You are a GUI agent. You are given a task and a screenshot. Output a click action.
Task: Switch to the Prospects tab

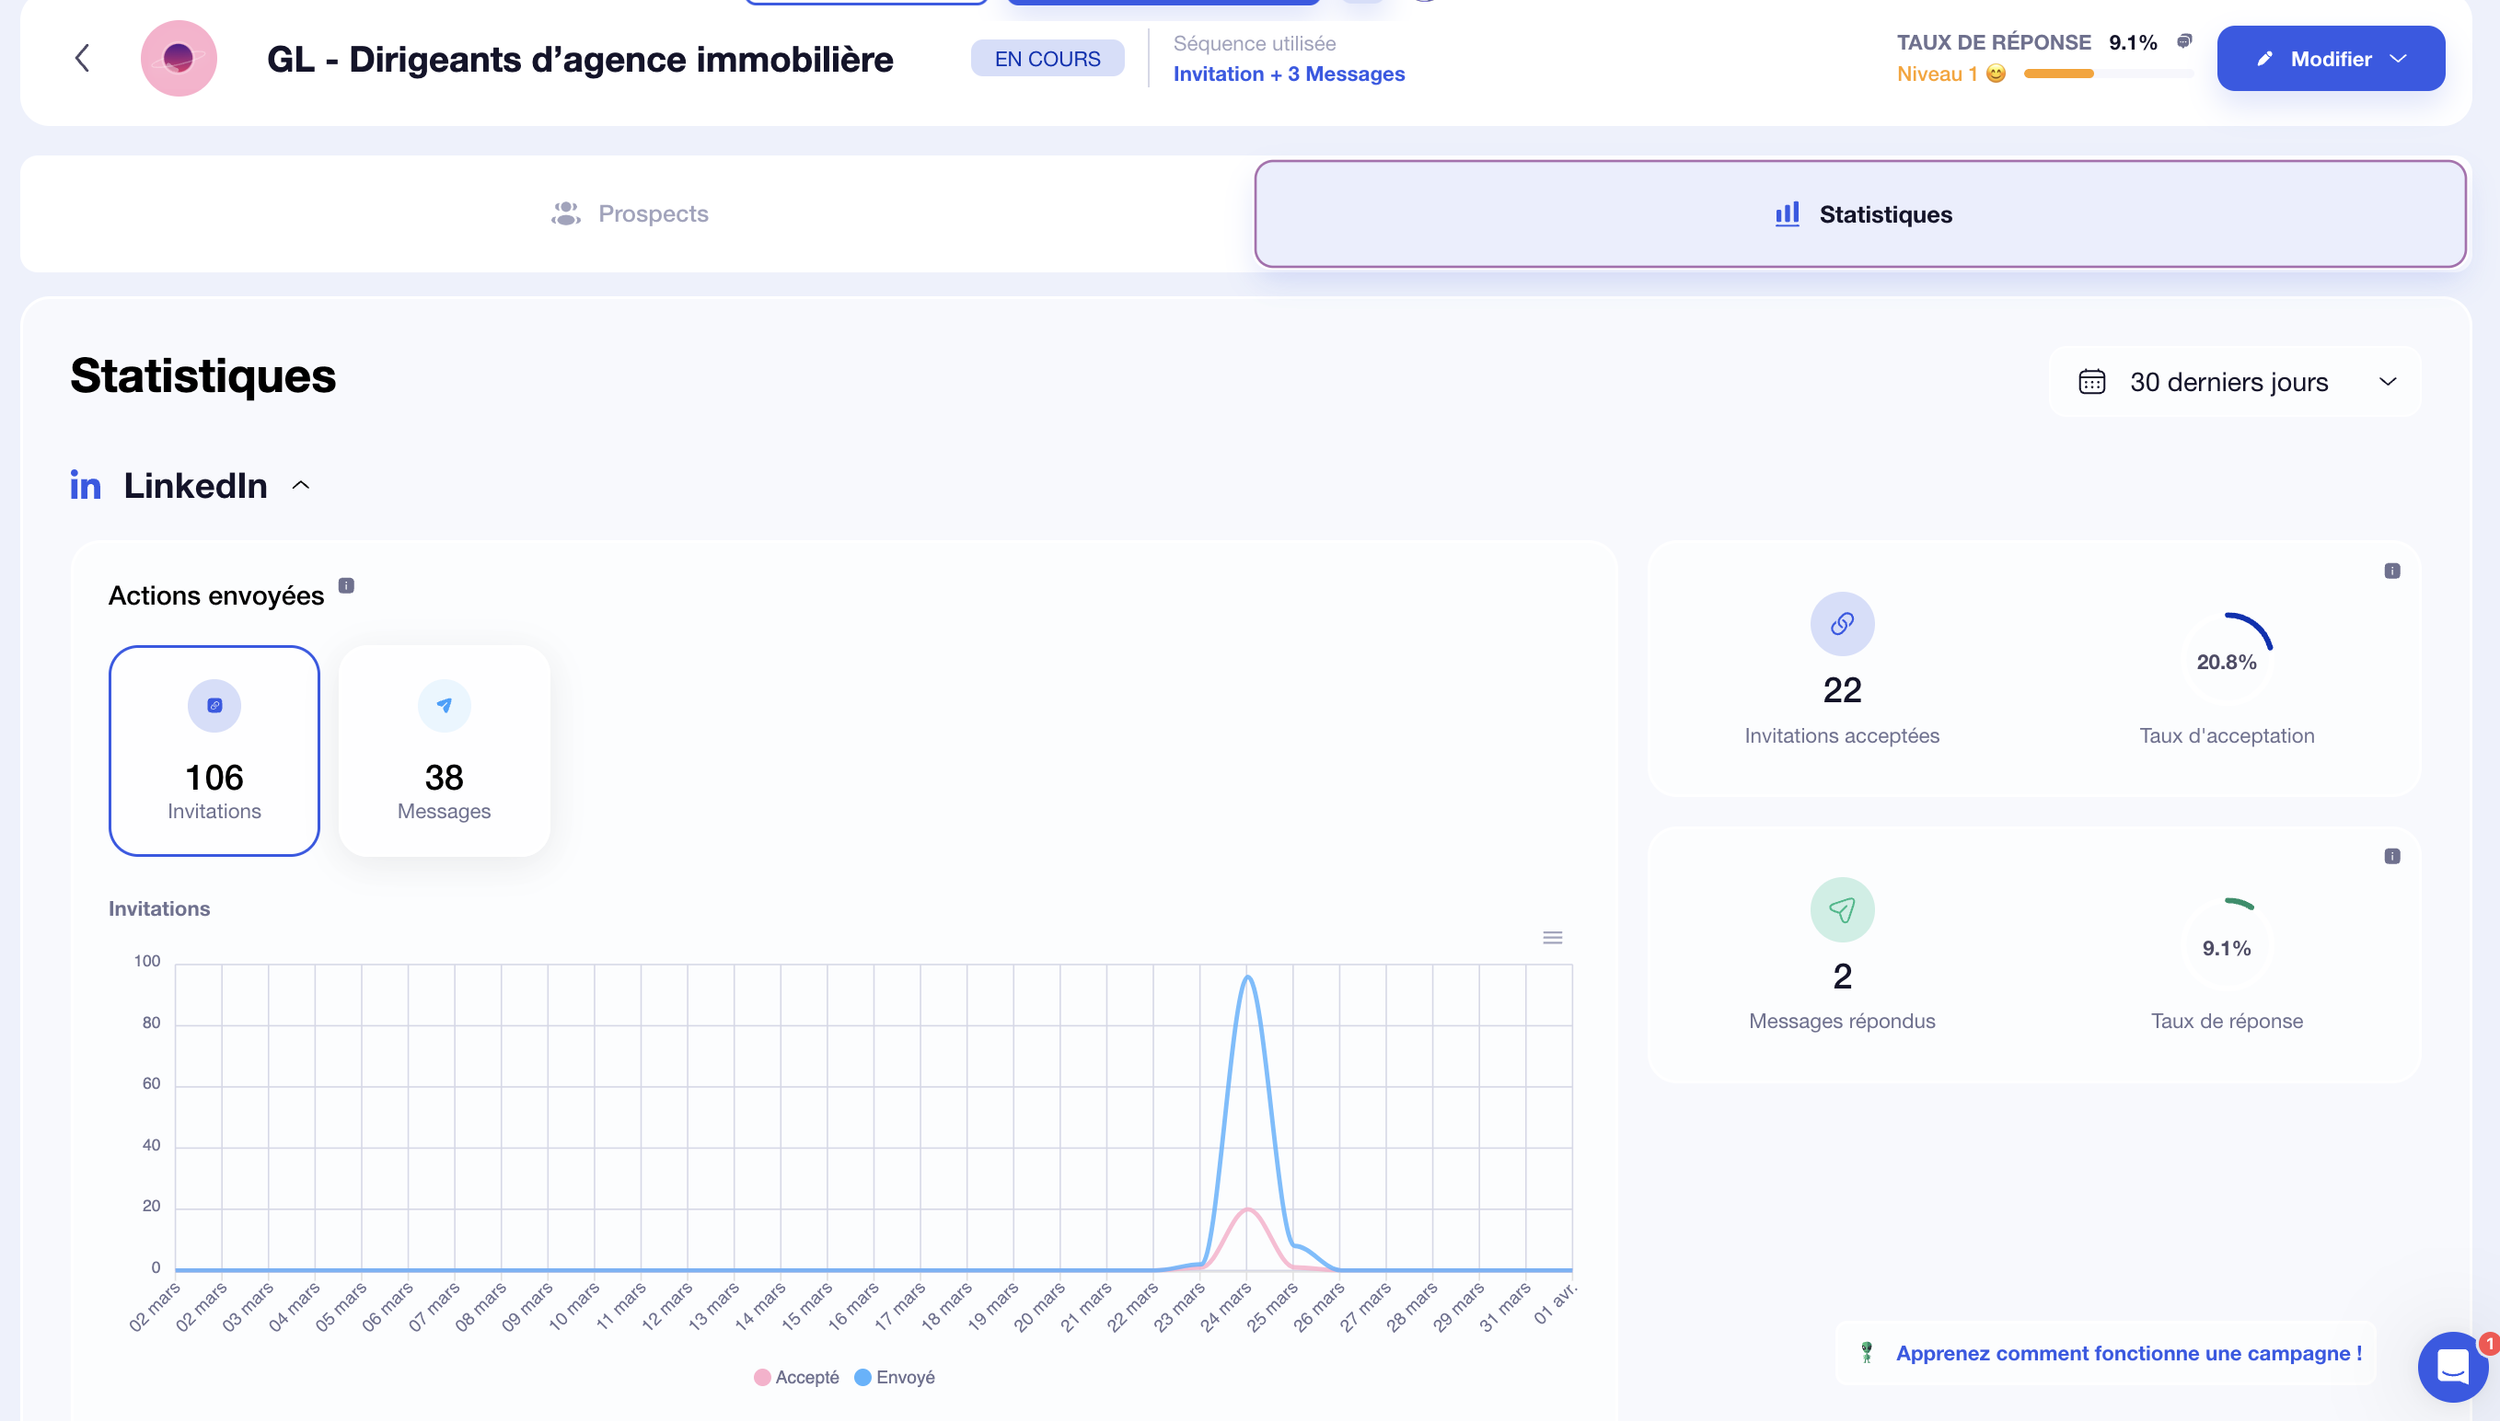click(630, 213)
